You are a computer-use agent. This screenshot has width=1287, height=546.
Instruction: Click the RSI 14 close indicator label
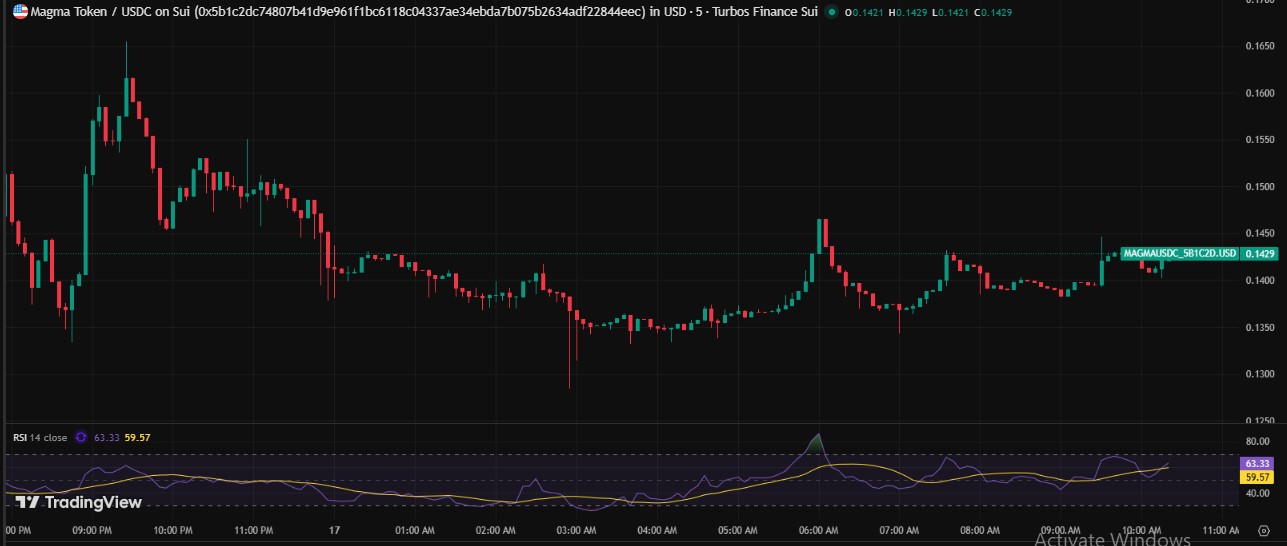point(39,437)
